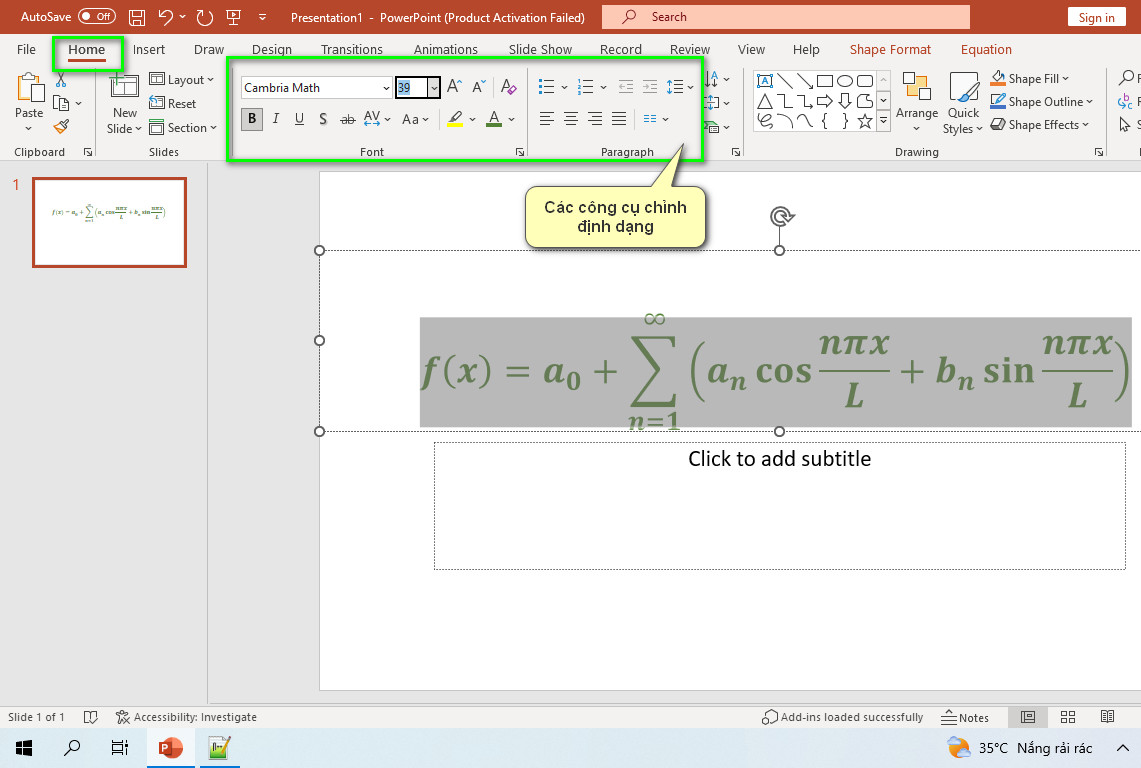Click the Save icon in title bar

(x=136, y=17)
